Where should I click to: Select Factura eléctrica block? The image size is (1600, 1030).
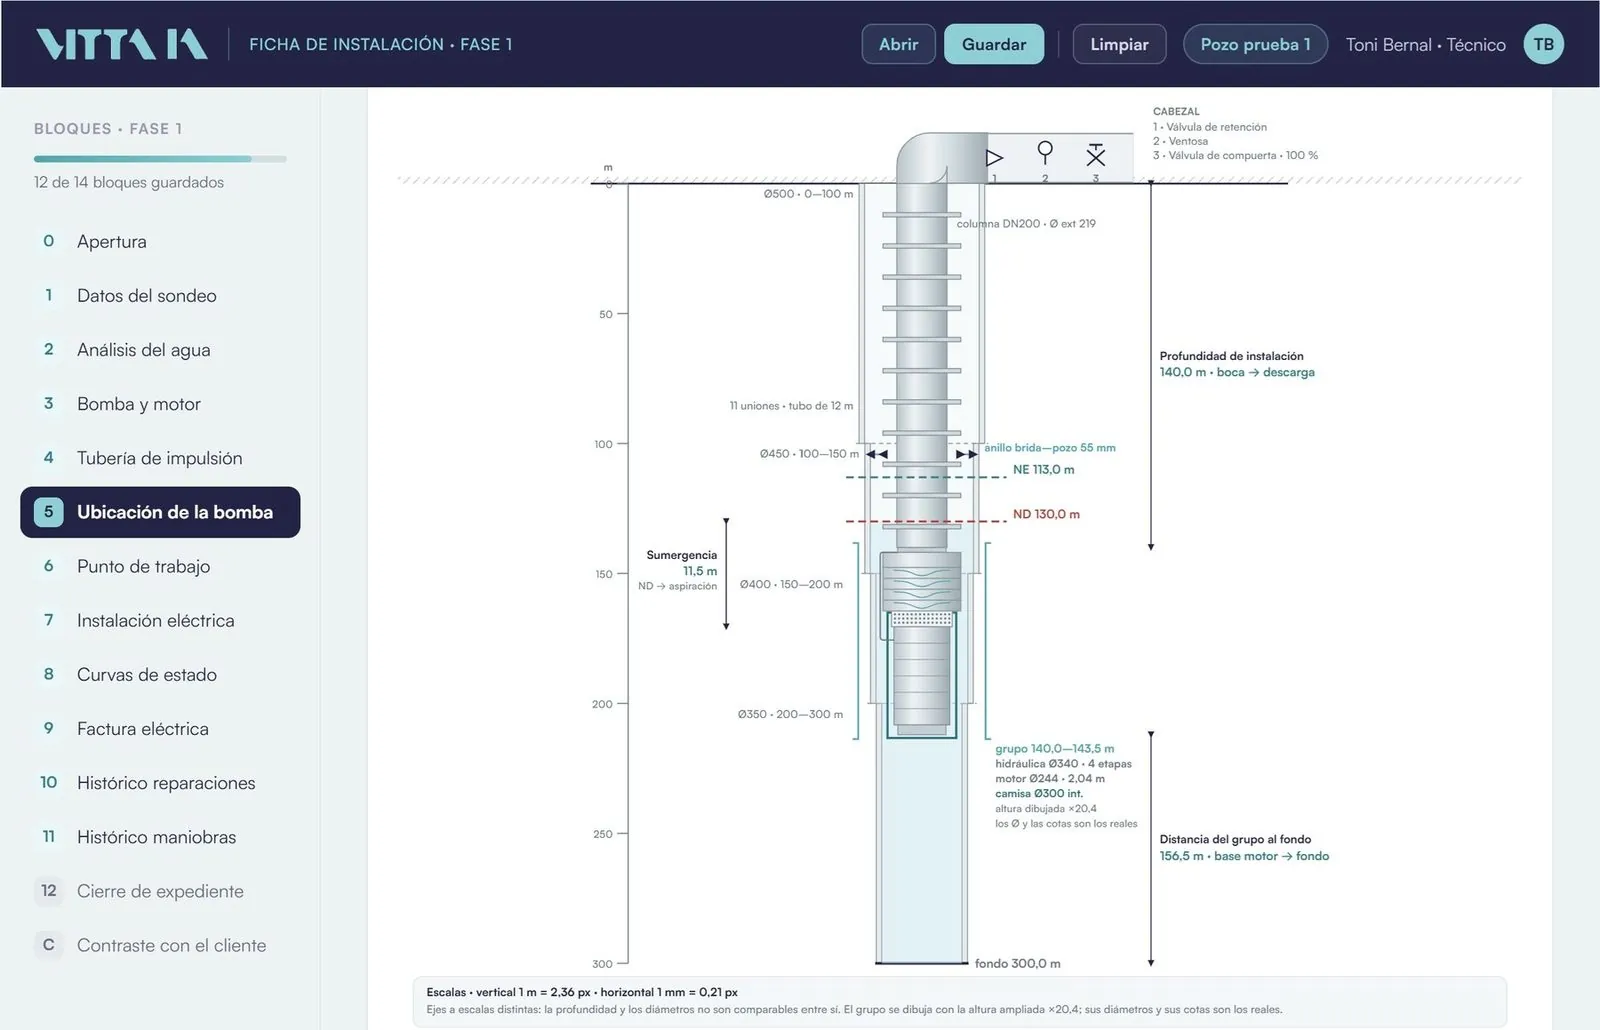(160, 728)
